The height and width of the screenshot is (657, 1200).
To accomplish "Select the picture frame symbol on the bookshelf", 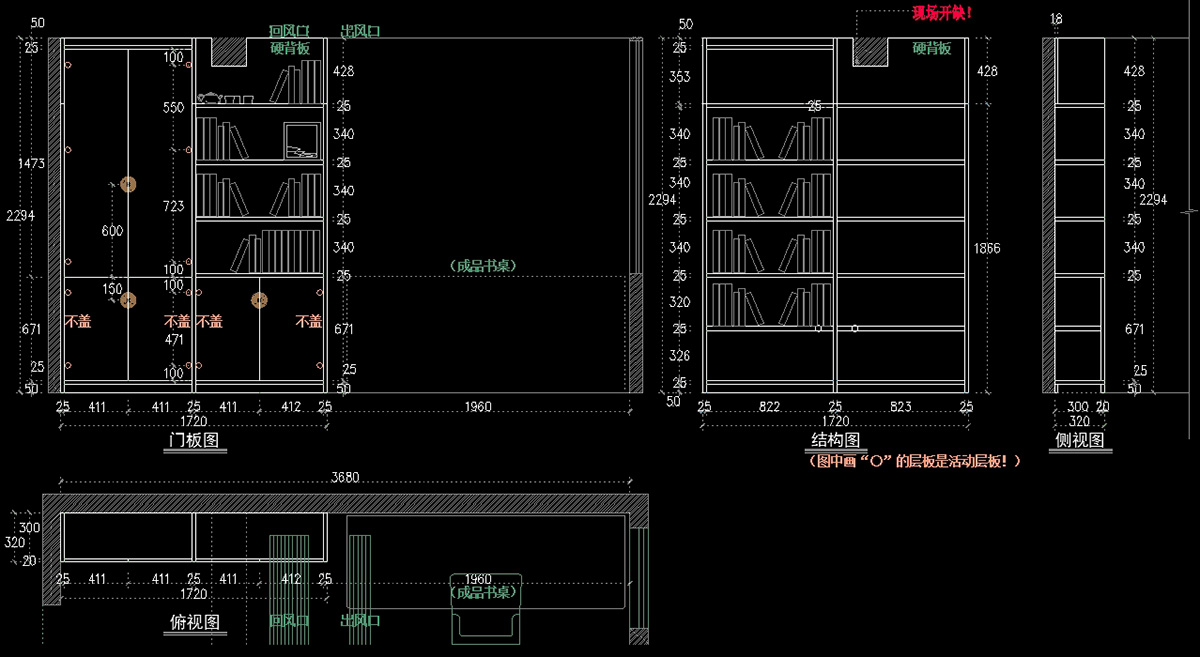I will pyautogui.click(x=301, y=140).
